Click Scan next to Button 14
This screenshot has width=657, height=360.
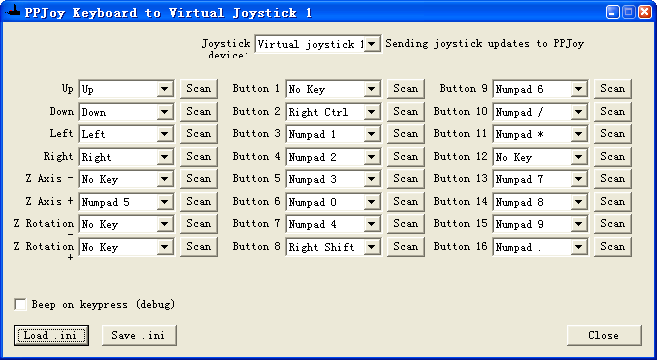pos(613,202)
